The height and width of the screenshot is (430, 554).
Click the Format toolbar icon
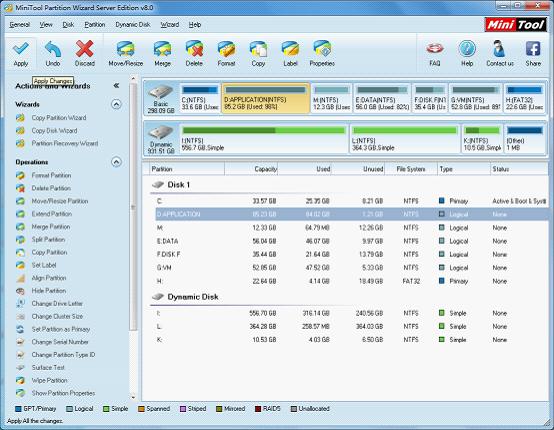pos(226,53)
